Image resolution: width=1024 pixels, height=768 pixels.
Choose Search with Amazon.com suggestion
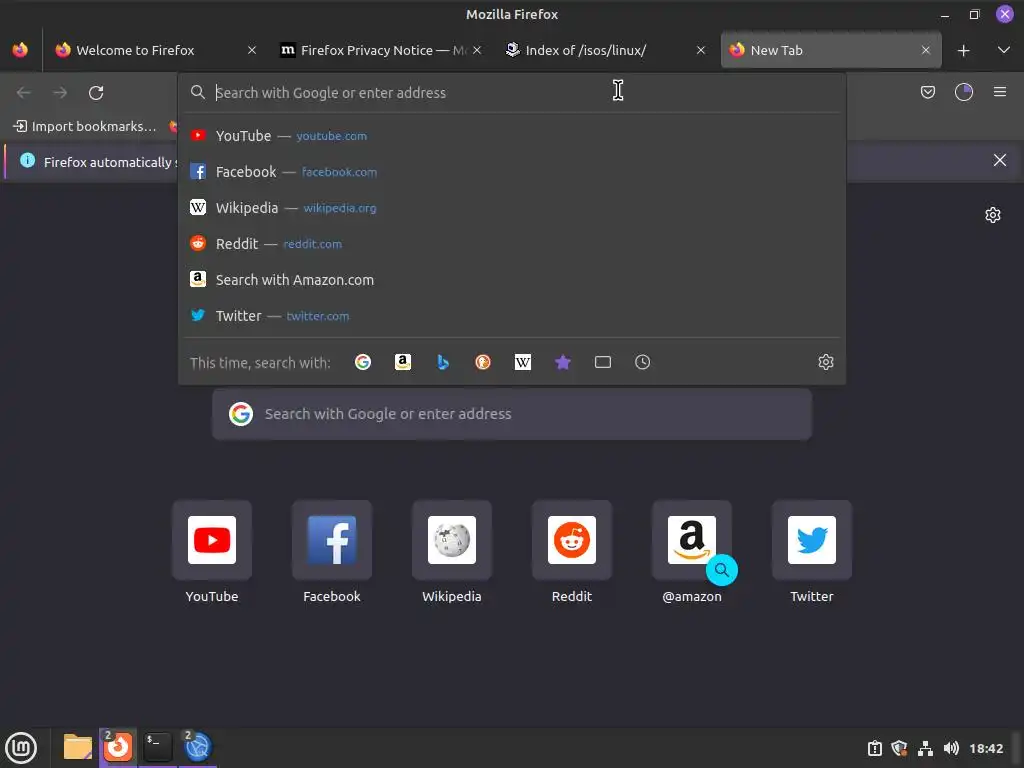pyautogui.click(x=511, y=280)
